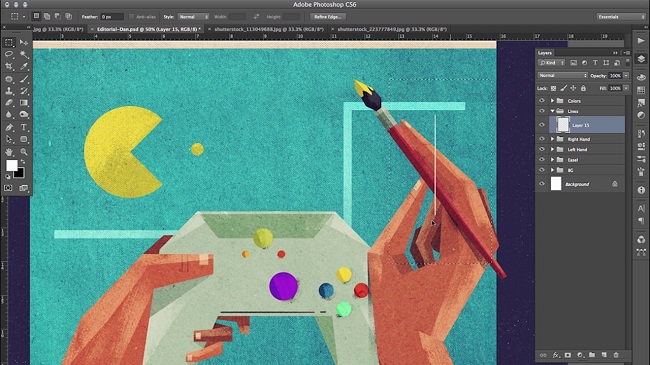
Task: Select the Lasso tool
Action: [x=9, y=54]
